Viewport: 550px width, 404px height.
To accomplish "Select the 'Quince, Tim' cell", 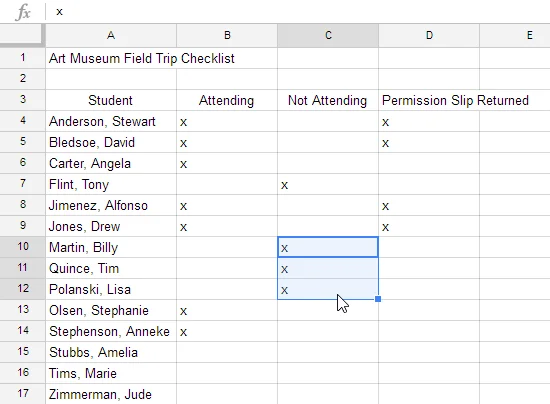I will coord(111,269).
